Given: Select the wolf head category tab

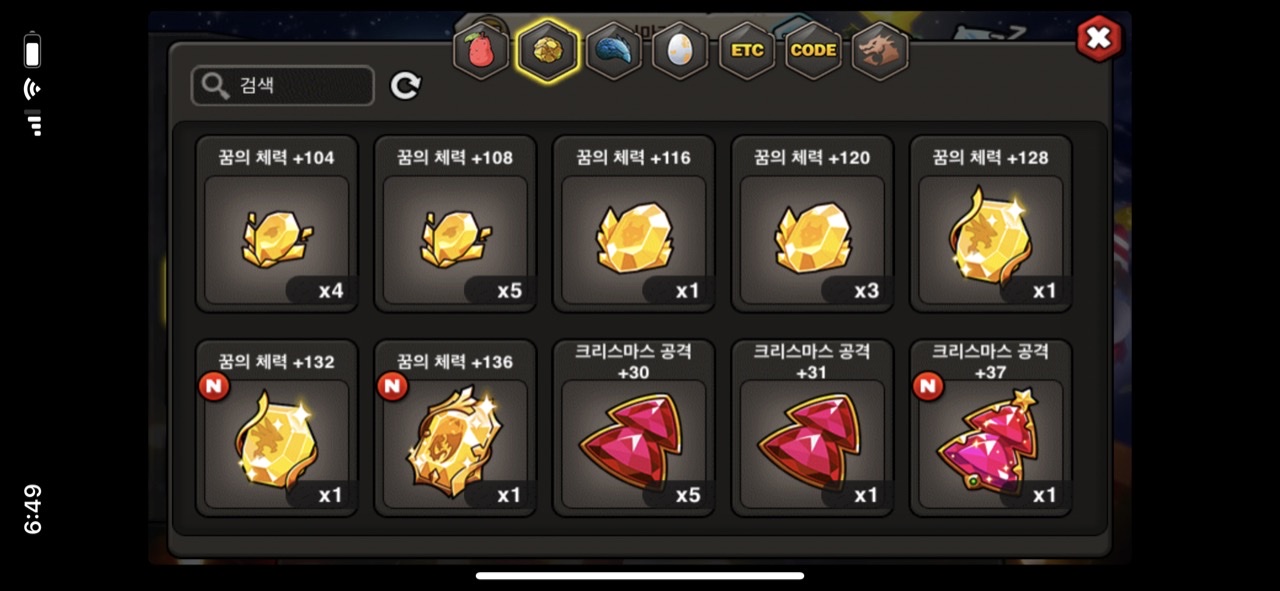Looking at the screenshot, I should [879, 50].
